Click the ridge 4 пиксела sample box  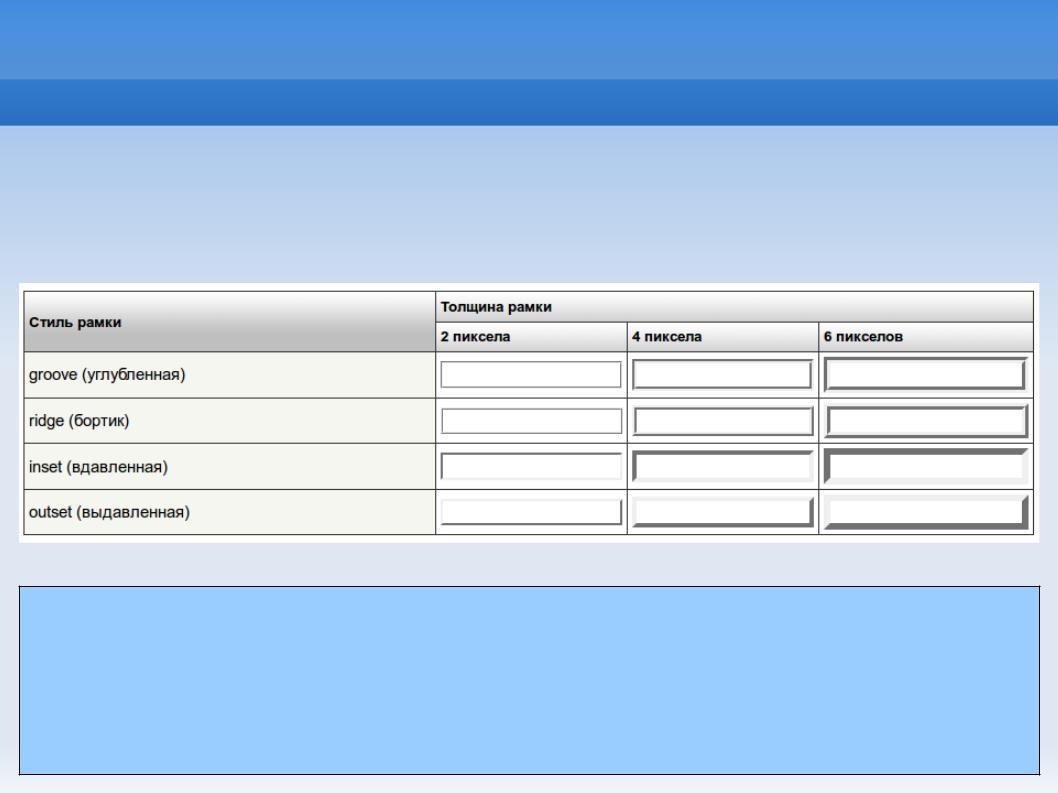[723, 421]
